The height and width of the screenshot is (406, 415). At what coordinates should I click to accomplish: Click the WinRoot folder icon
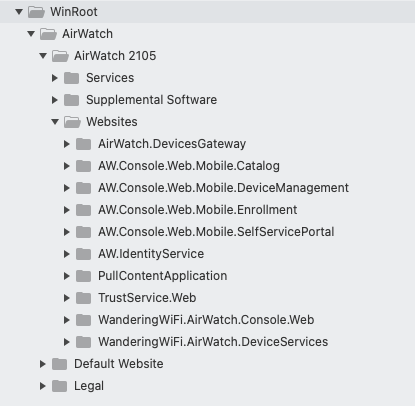point(36,12)
